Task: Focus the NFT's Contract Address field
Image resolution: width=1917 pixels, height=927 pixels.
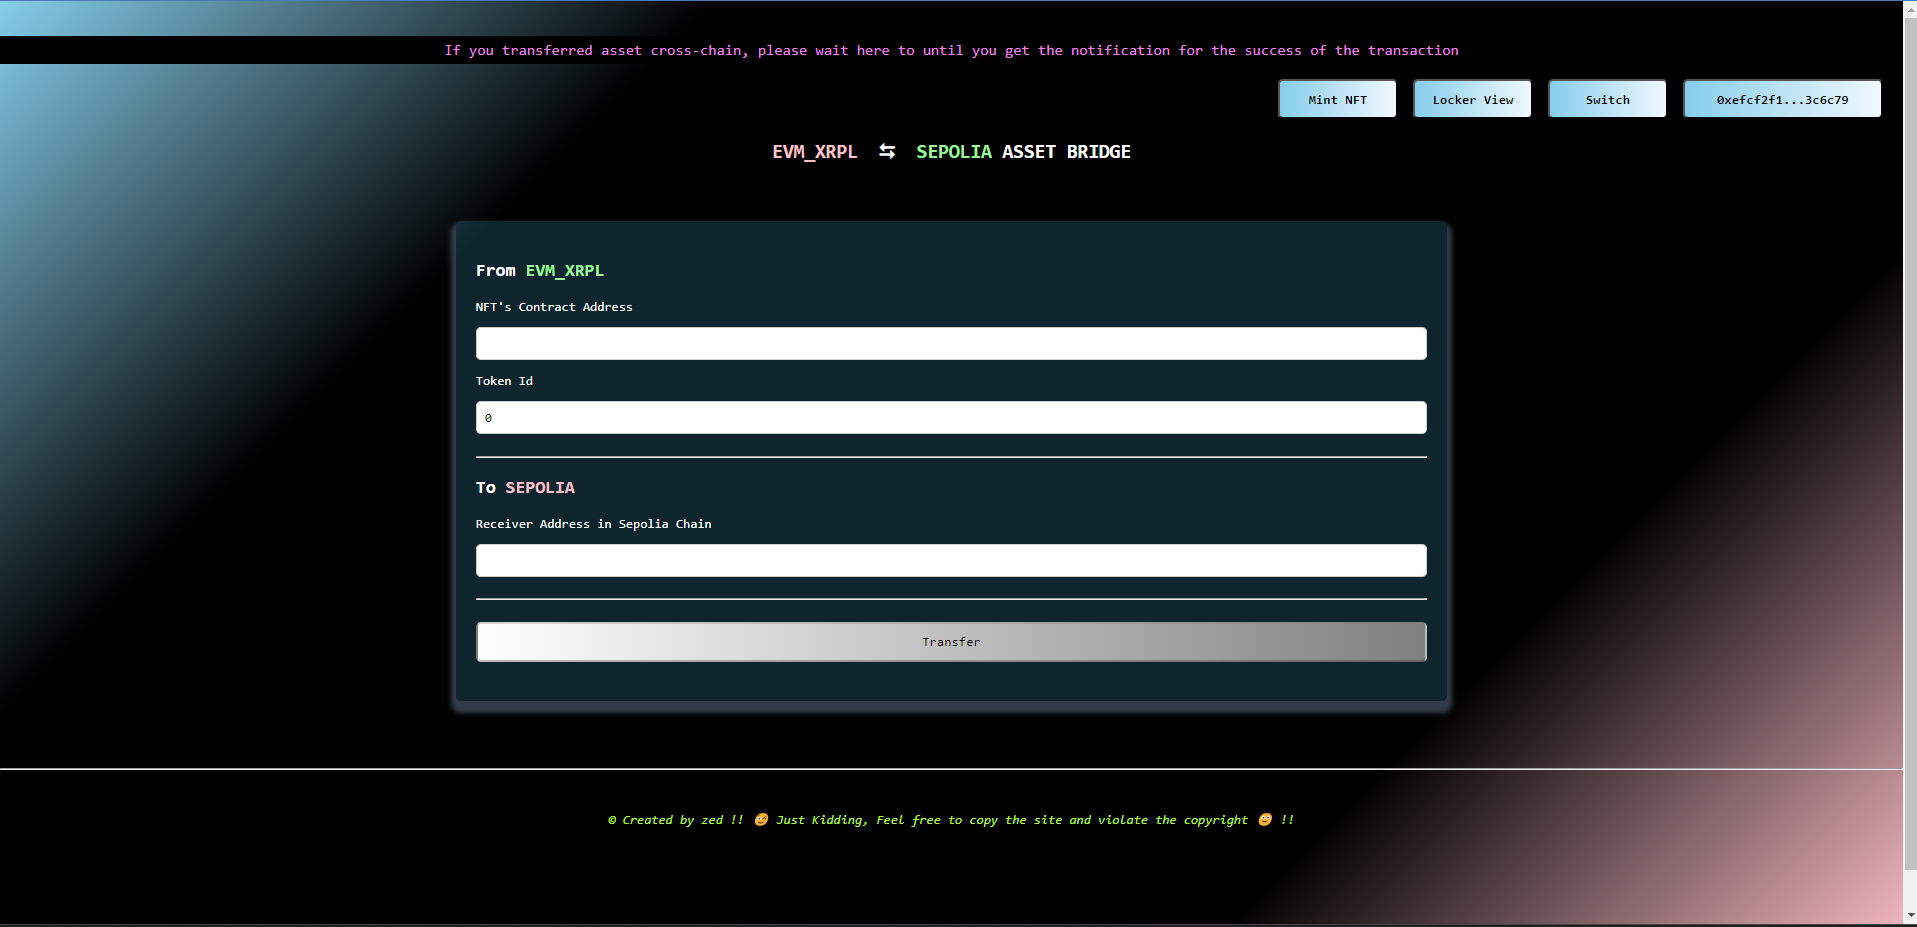Action: coord(951,343)
